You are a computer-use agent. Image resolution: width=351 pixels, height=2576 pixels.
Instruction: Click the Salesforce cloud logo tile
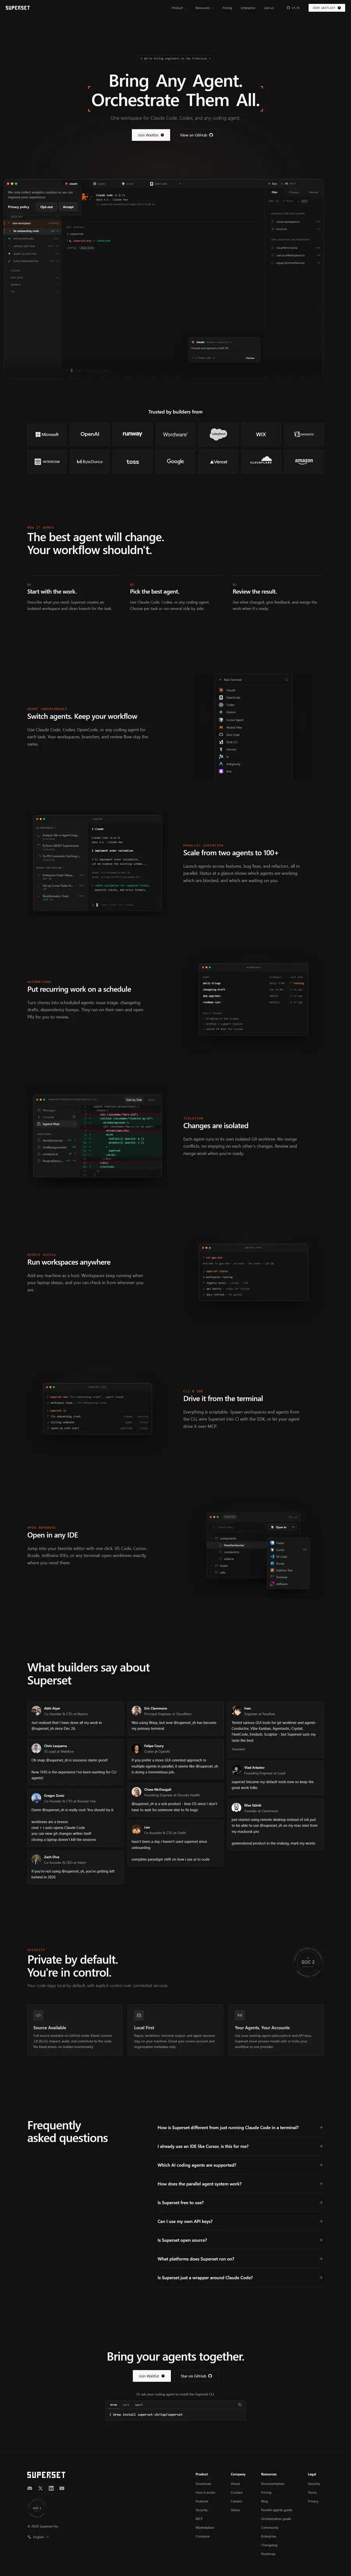pyautogui.click(x=218, y=434)
